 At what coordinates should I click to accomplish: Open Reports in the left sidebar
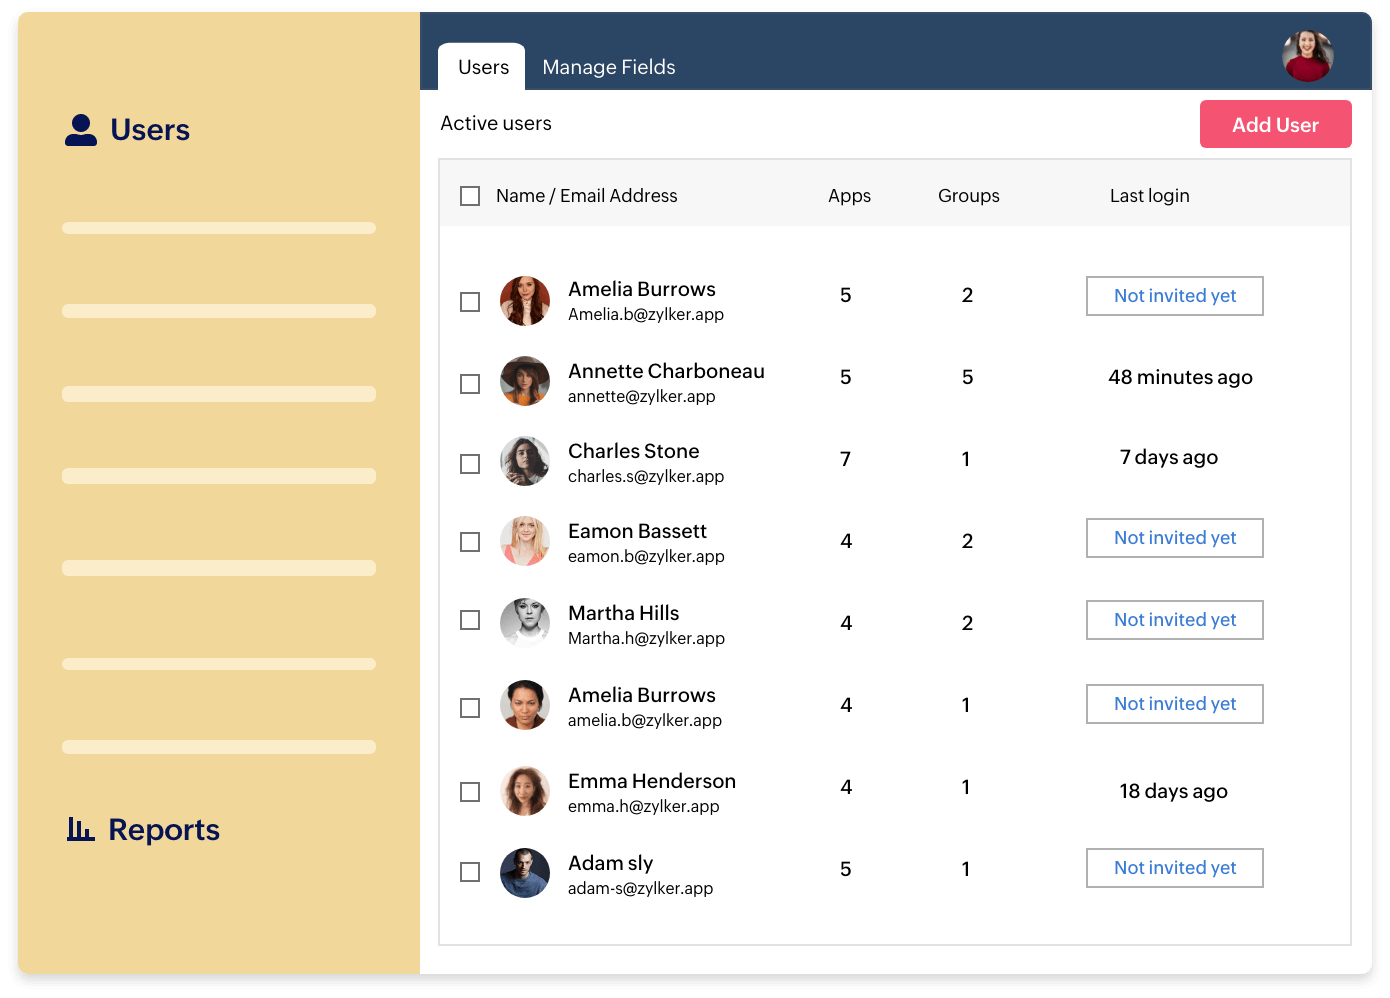click(x=163, y=830)
